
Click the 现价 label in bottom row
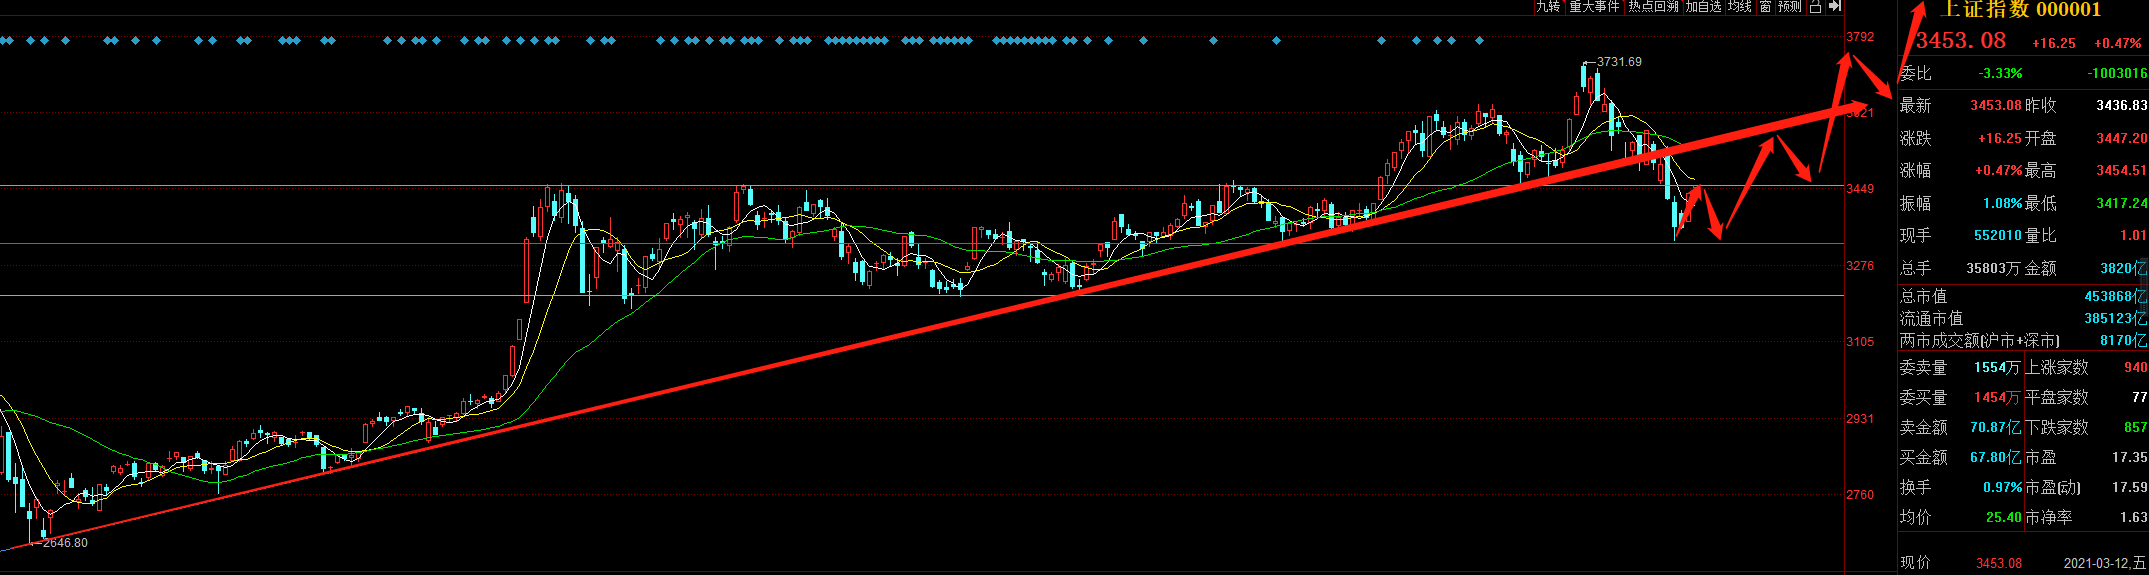(x=1915, y=563)
